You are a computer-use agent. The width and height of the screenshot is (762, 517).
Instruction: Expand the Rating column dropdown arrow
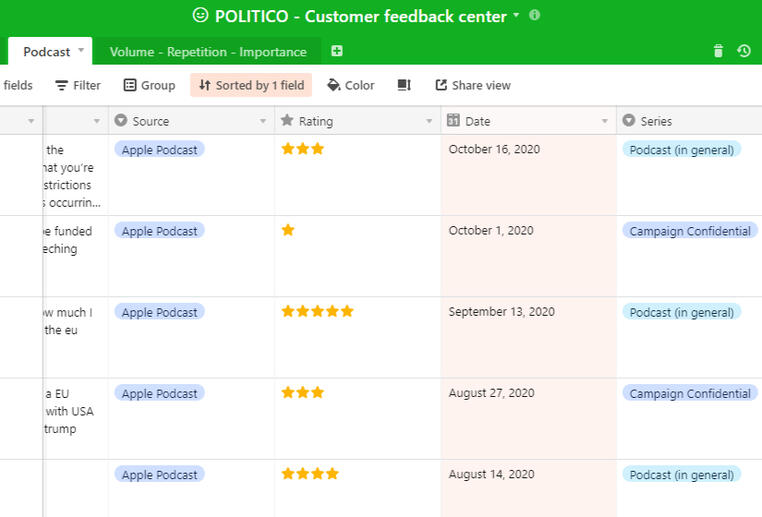coord(429,121)
